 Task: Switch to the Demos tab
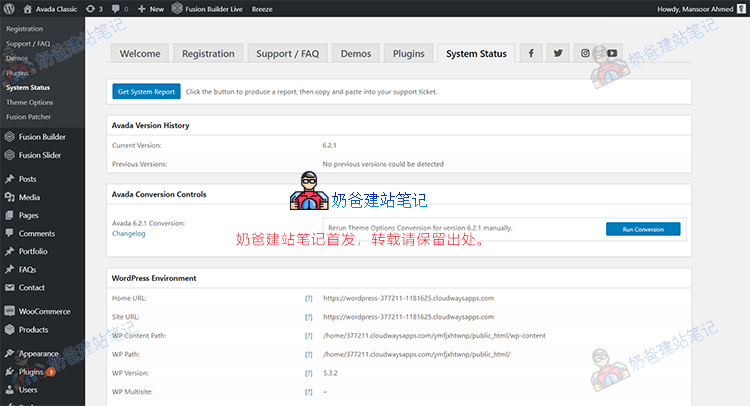(355, 54)
